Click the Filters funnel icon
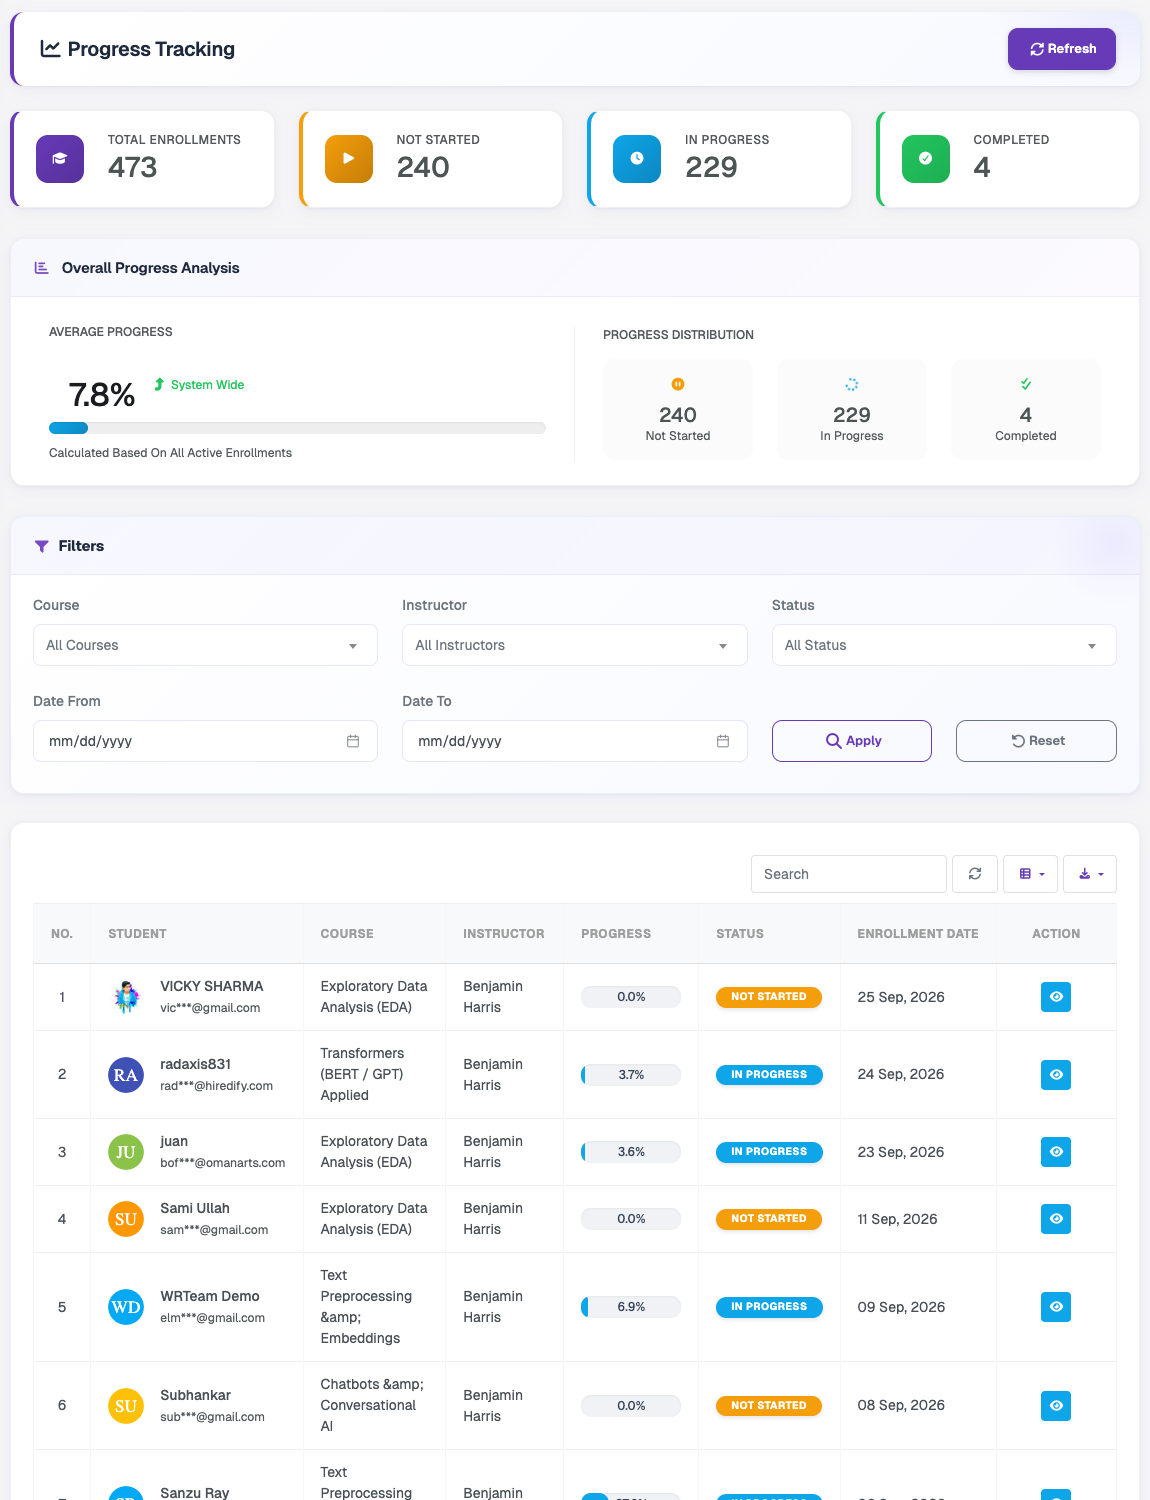1150x1500 pixels. (x=42, y=546)
